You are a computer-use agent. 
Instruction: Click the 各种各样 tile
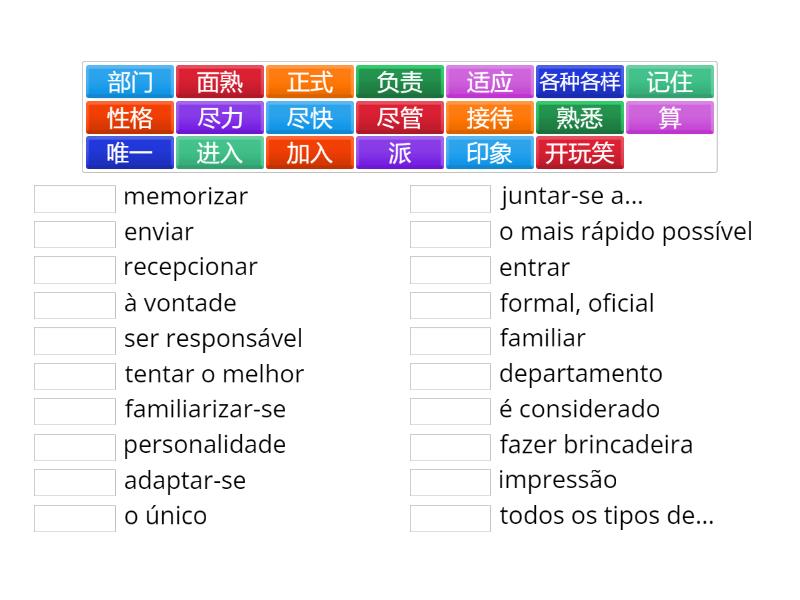click(x=580, y=82)
